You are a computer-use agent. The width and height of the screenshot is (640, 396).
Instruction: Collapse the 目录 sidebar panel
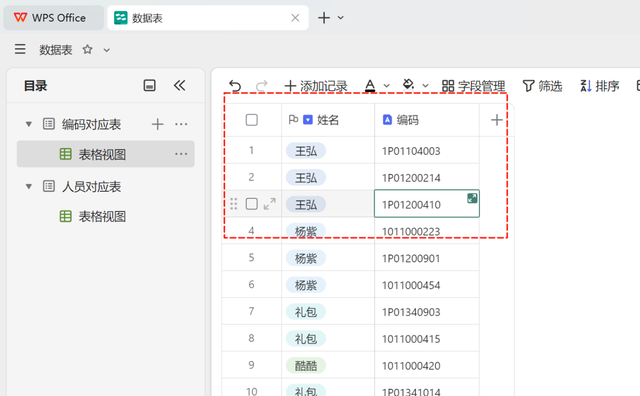179,85
